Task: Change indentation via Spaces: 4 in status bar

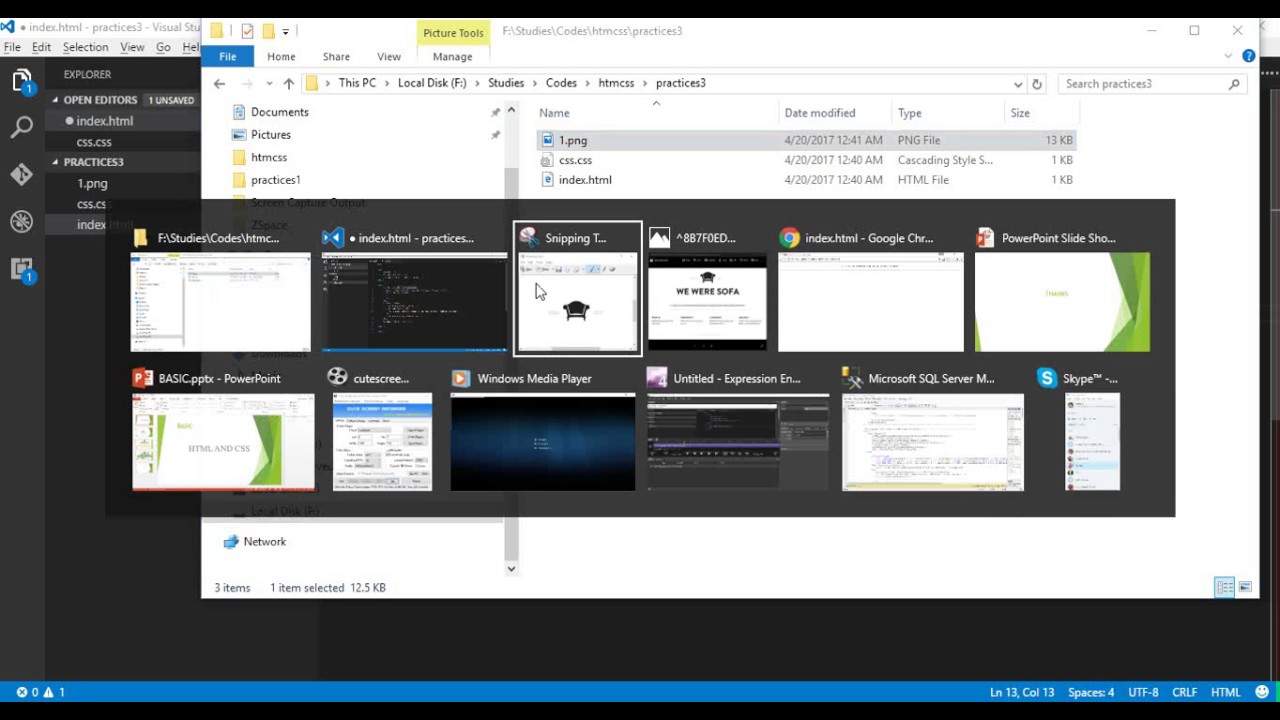Action: 1091,692
